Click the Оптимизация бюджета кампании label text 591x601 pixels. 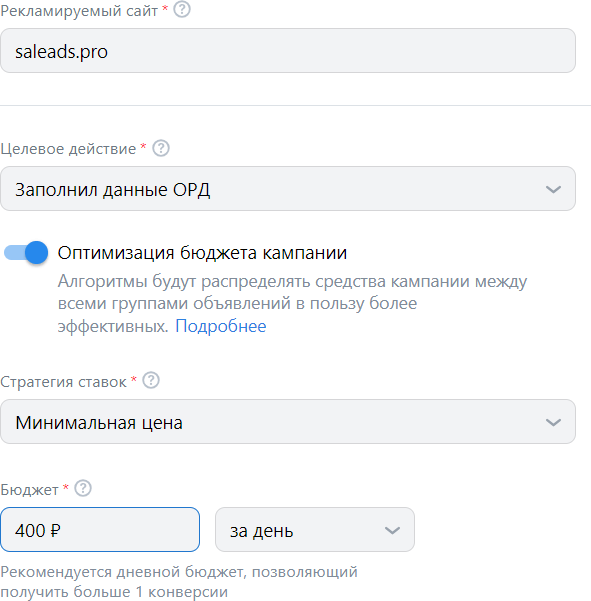[x=202, y=253]
